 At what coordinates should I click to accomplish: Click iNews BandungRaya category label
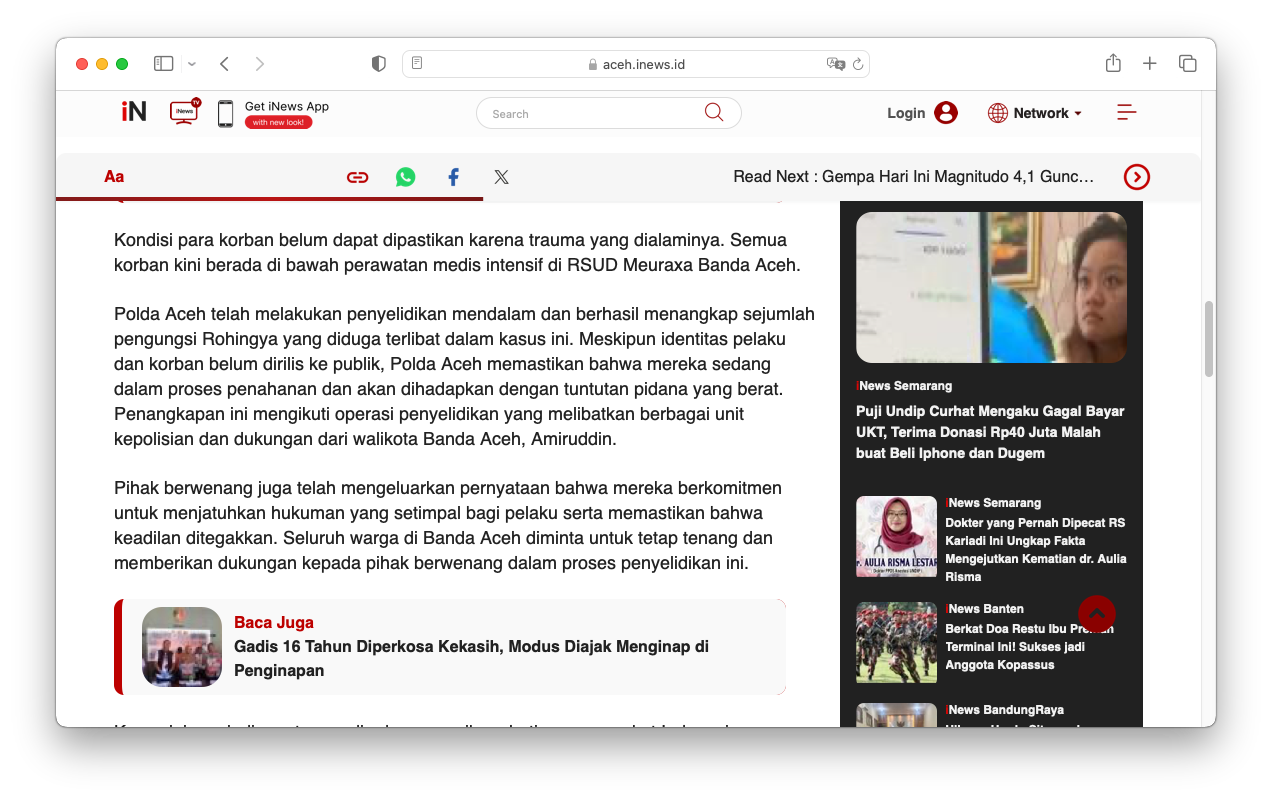pos(1004,710)
